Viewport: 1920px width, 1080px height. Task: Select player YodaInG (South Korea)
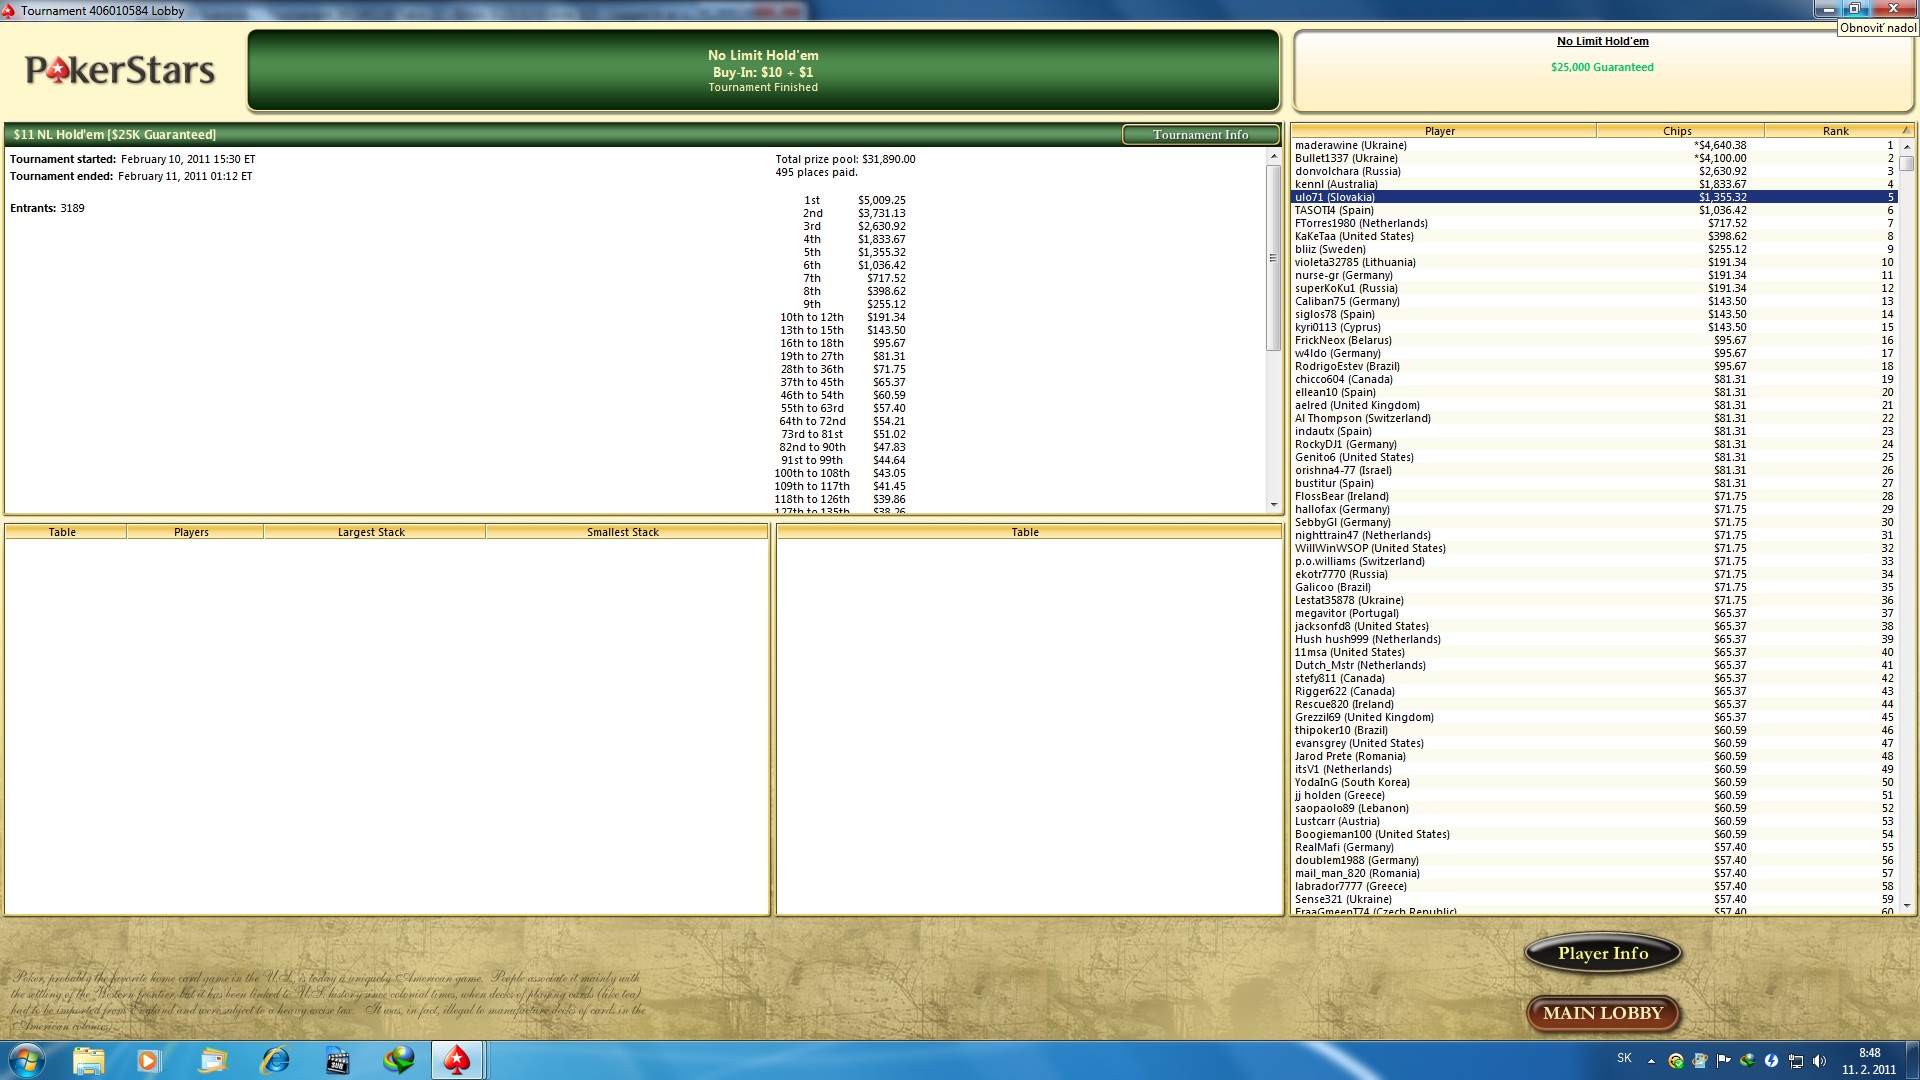click(1594, 782)
